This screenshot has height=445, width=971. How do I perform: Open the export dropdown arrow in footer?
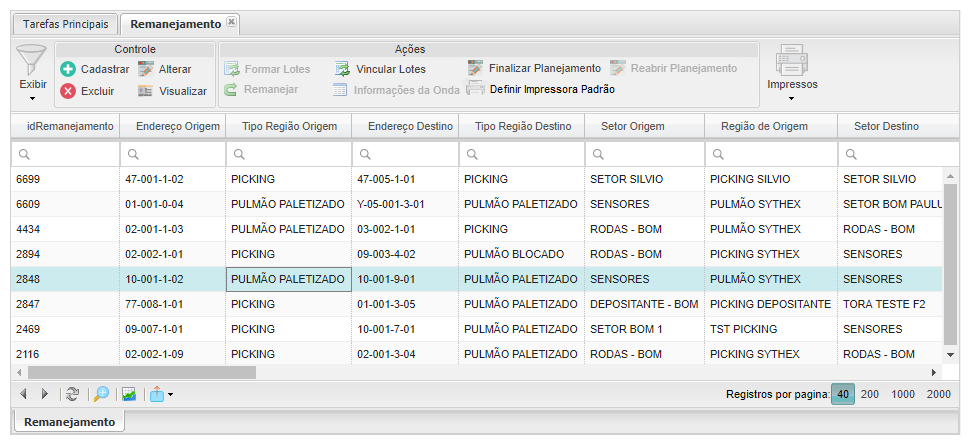click(171, 395)
